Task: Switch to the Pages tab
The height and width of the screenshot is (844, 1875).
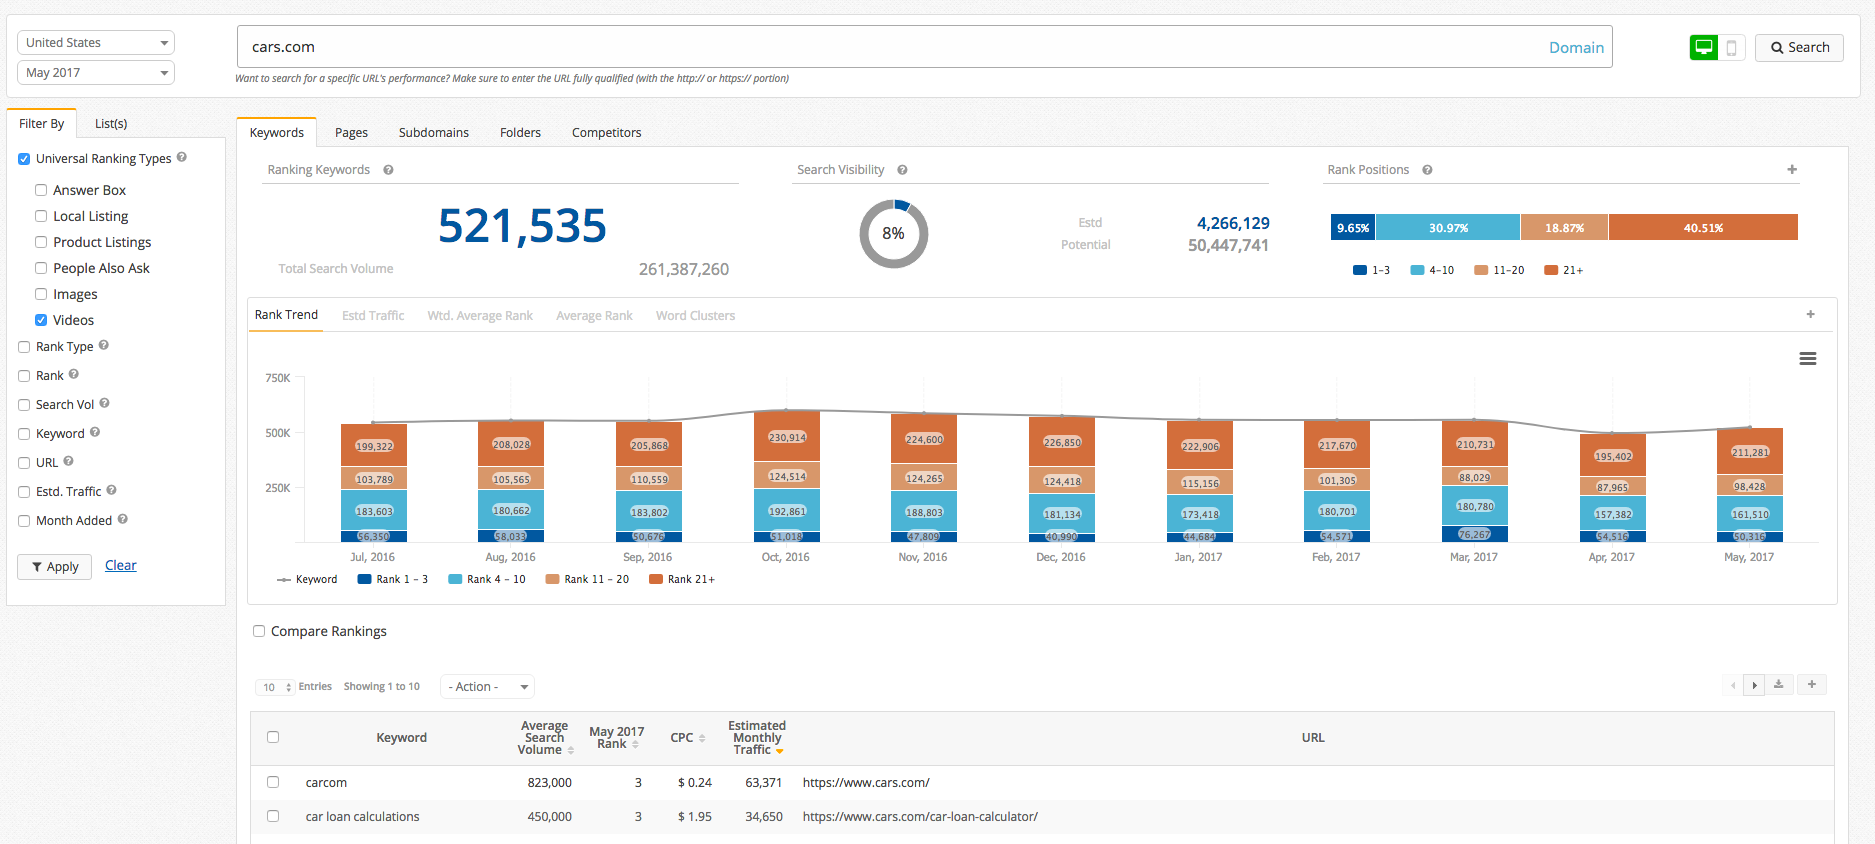Action: (351, 133)
